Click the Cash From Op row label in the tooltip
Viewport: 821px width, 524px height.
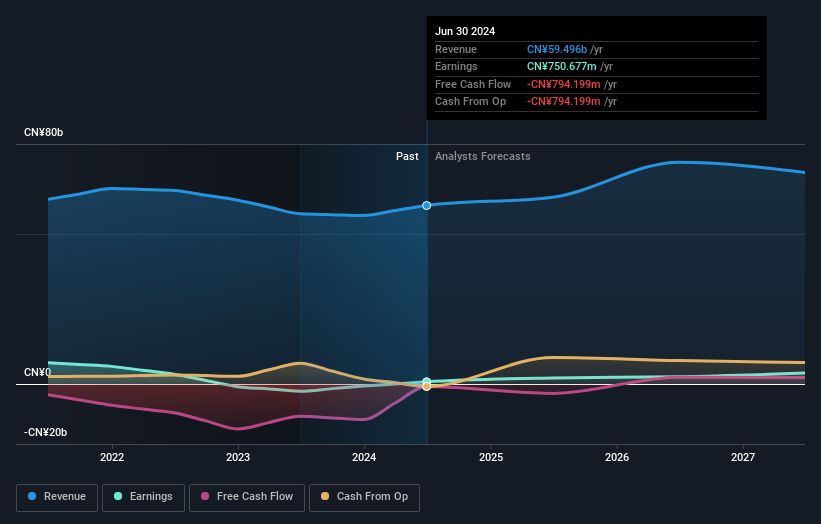pyautogui.click(x=470, y=102)
